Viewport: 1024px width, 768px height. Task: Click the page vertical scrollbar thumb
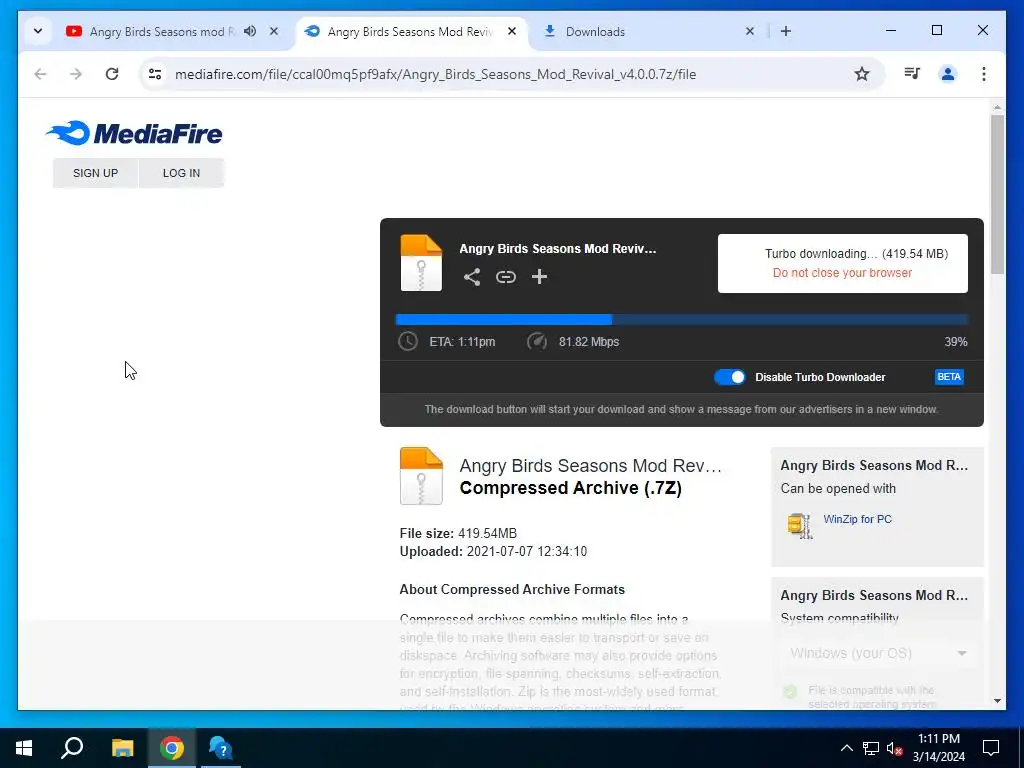click(x=997, y=195)
